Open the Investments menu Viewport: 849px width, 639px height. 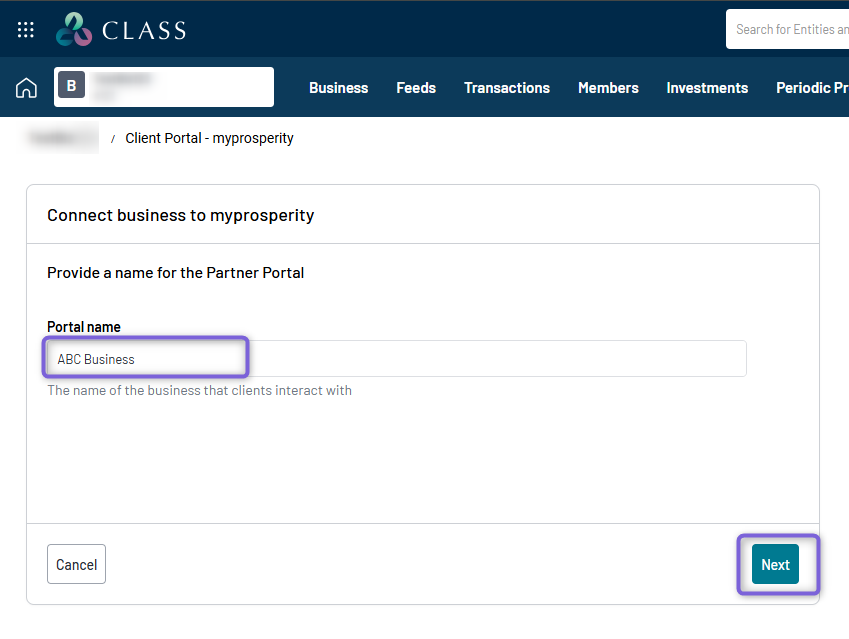(x=707, y=88)
